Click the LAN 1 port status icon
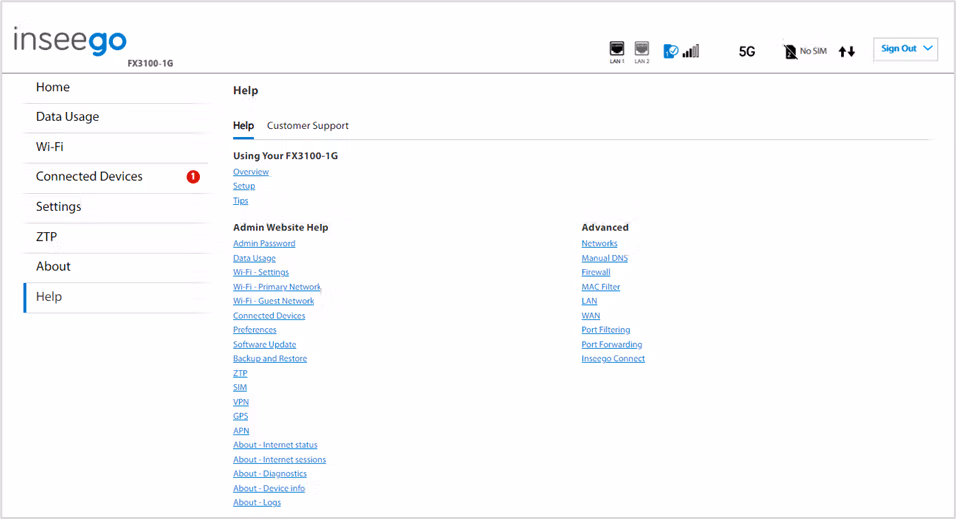The height and width of the screenshot is (519, 956). pos(617,49)
